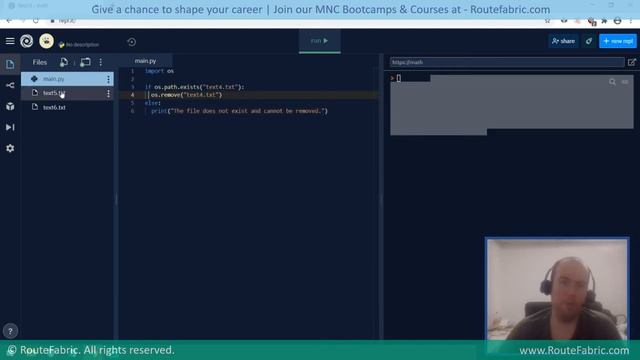This screenshot has width=640, height=360.
Task: Open the hamburger menu in the header
Action: [x=10, y=41]
